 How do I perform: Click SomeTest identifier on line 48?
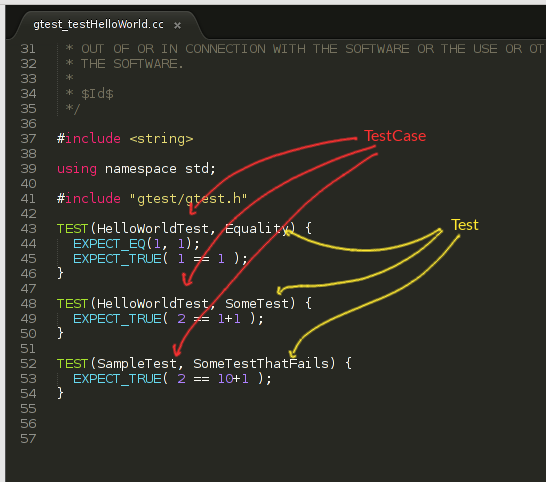click(x=257, y=304)
